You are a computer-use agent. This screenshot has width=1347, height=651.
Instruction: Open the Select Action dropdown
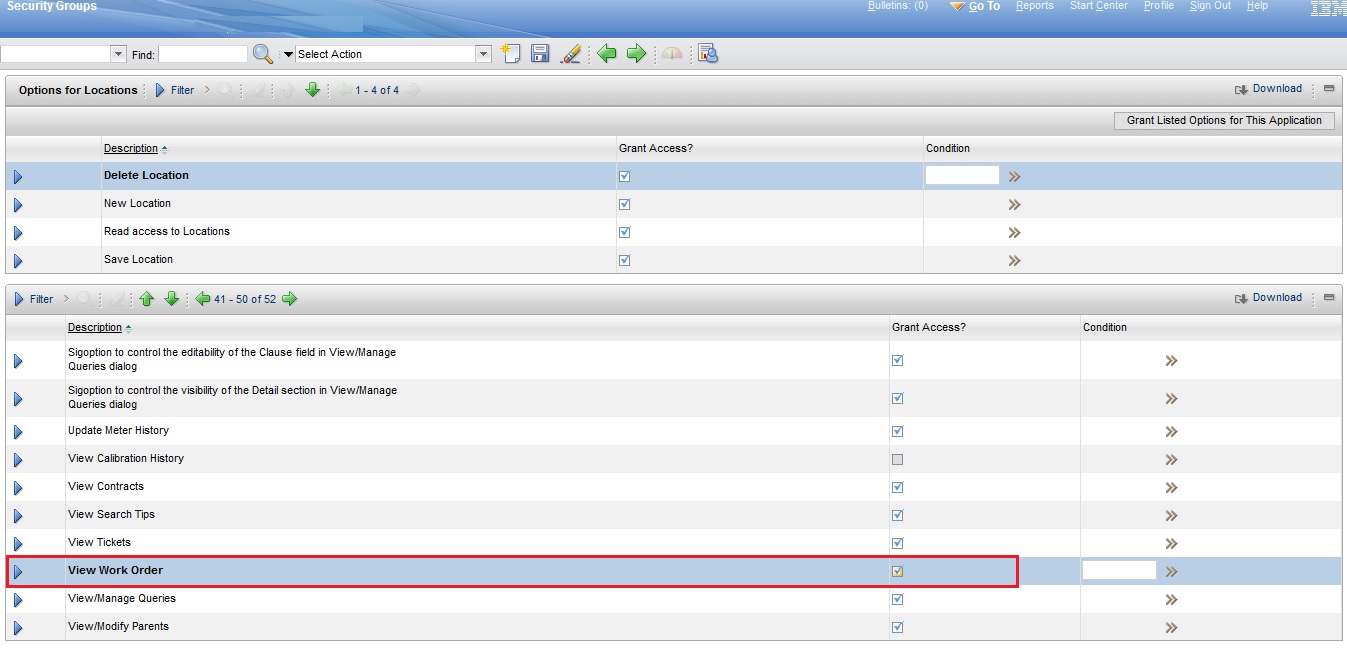coord(483,53)
